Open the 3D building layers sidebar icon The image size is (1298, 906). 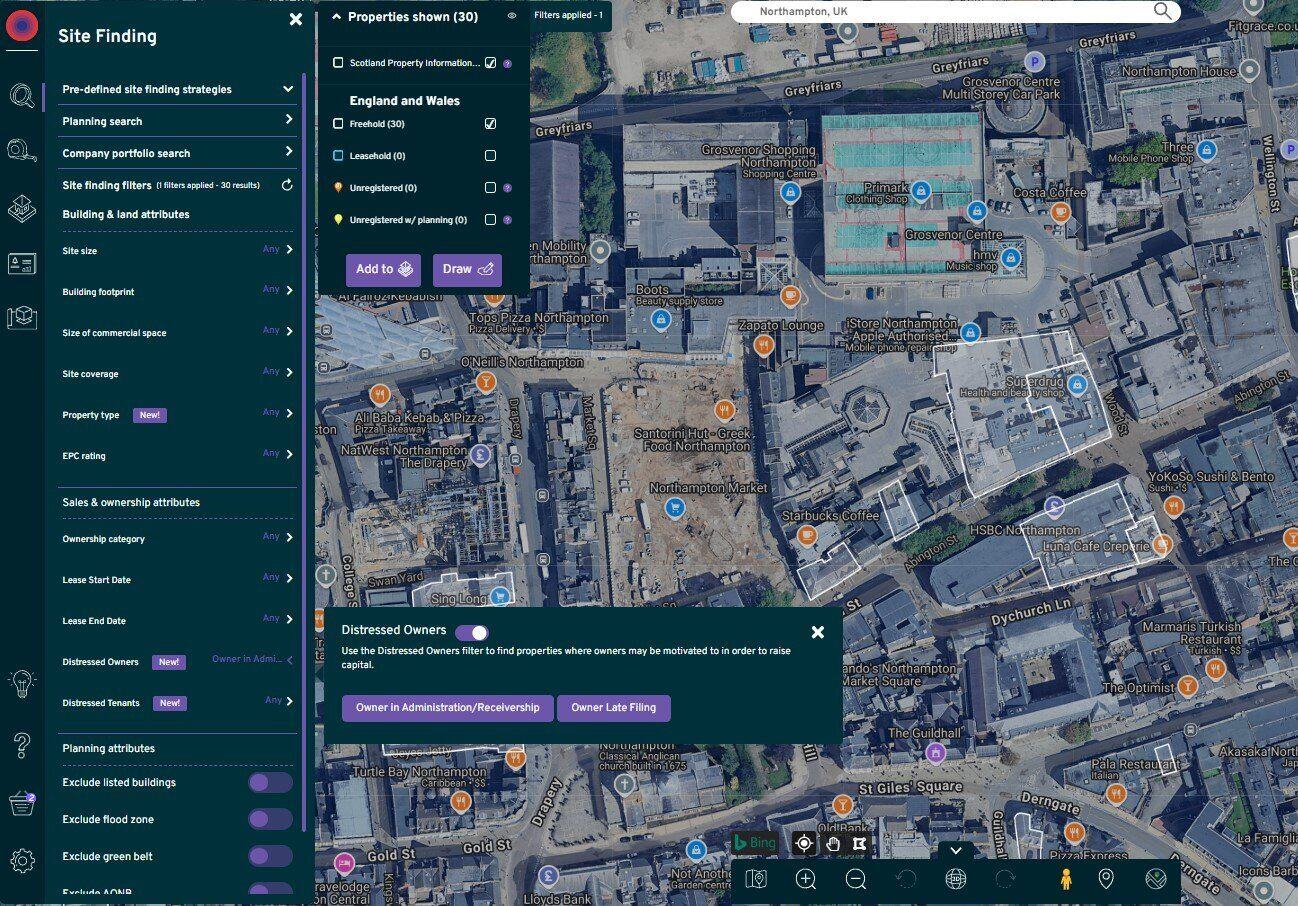tap(22, 208)
